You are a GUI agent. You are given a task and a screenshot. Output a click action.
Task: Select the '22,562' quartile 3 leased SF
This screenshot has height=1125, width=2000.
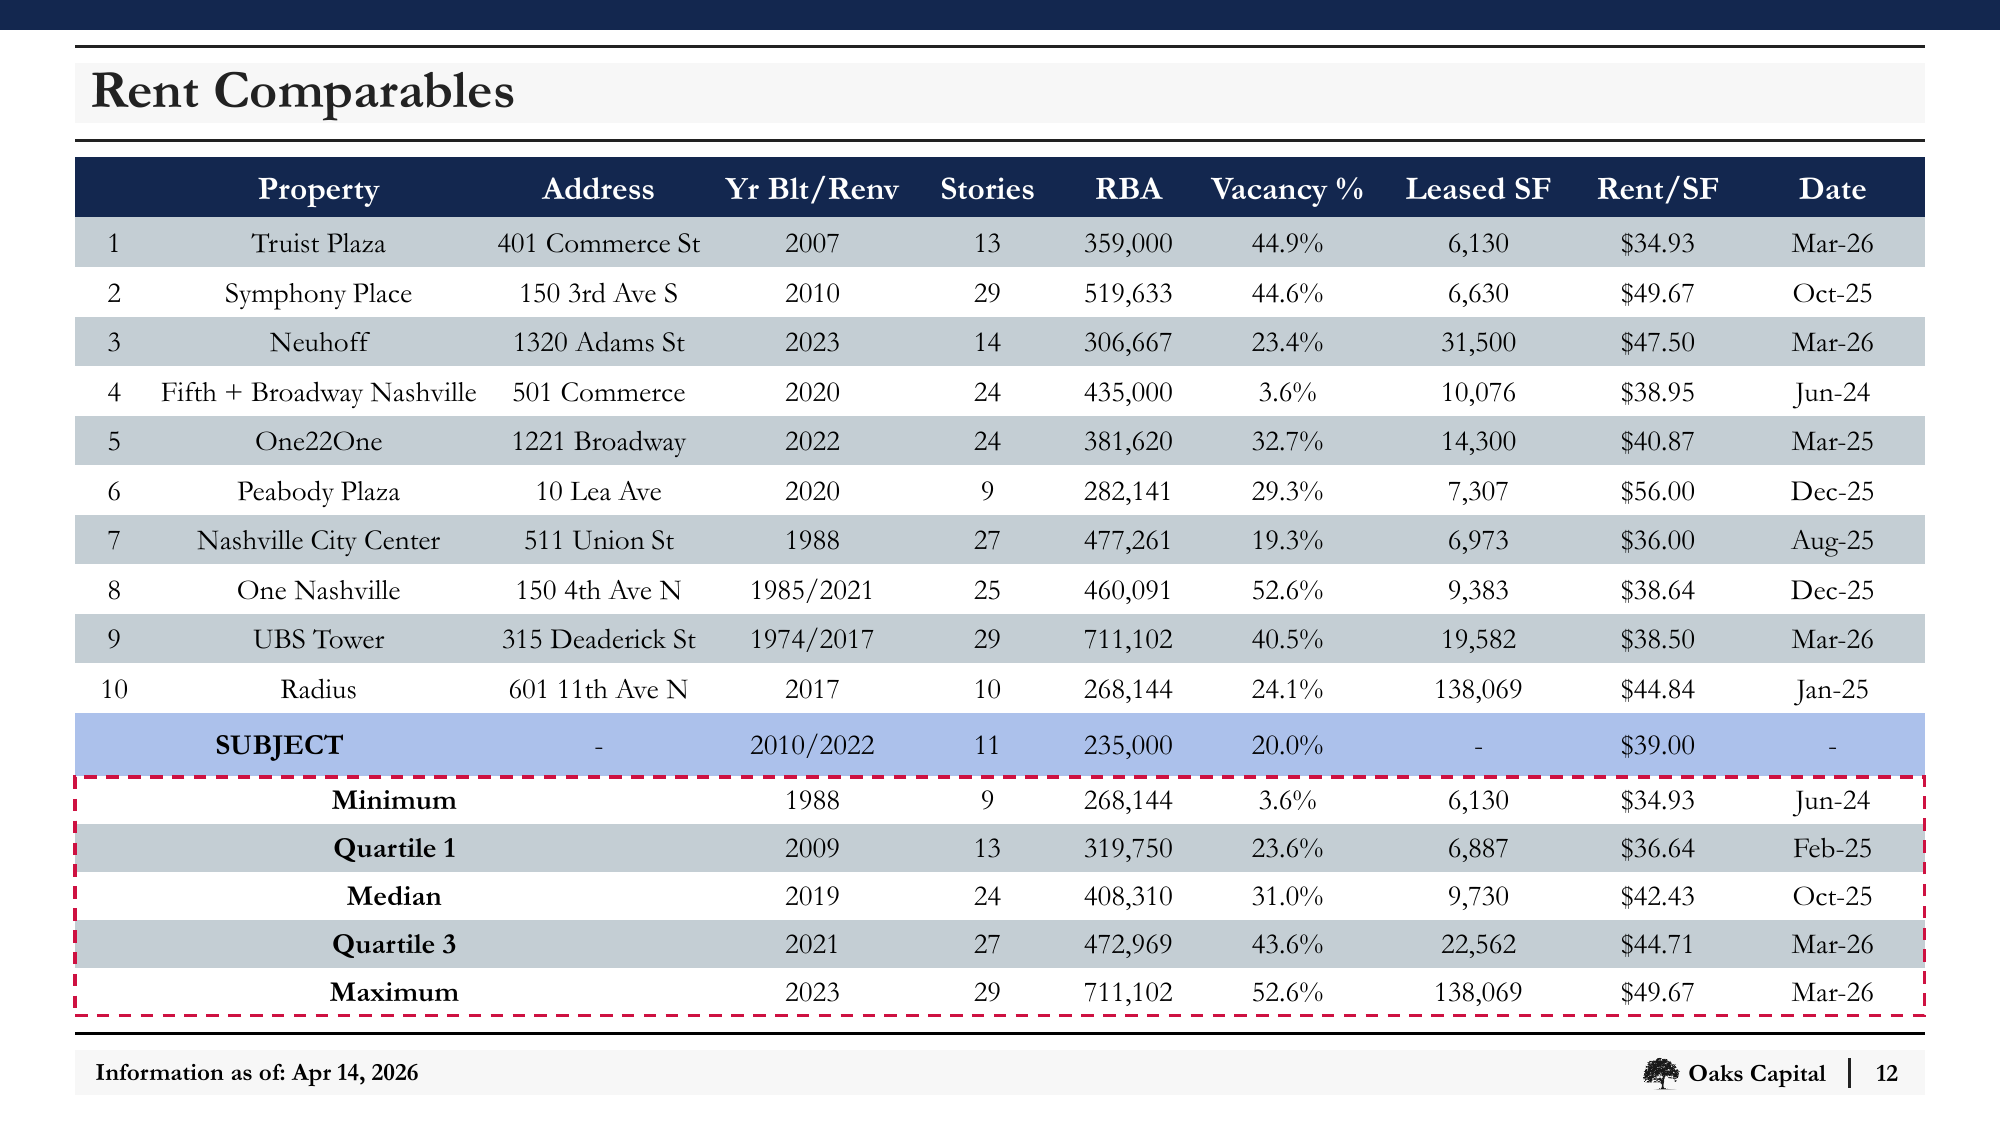click(x=1478, y=944)
